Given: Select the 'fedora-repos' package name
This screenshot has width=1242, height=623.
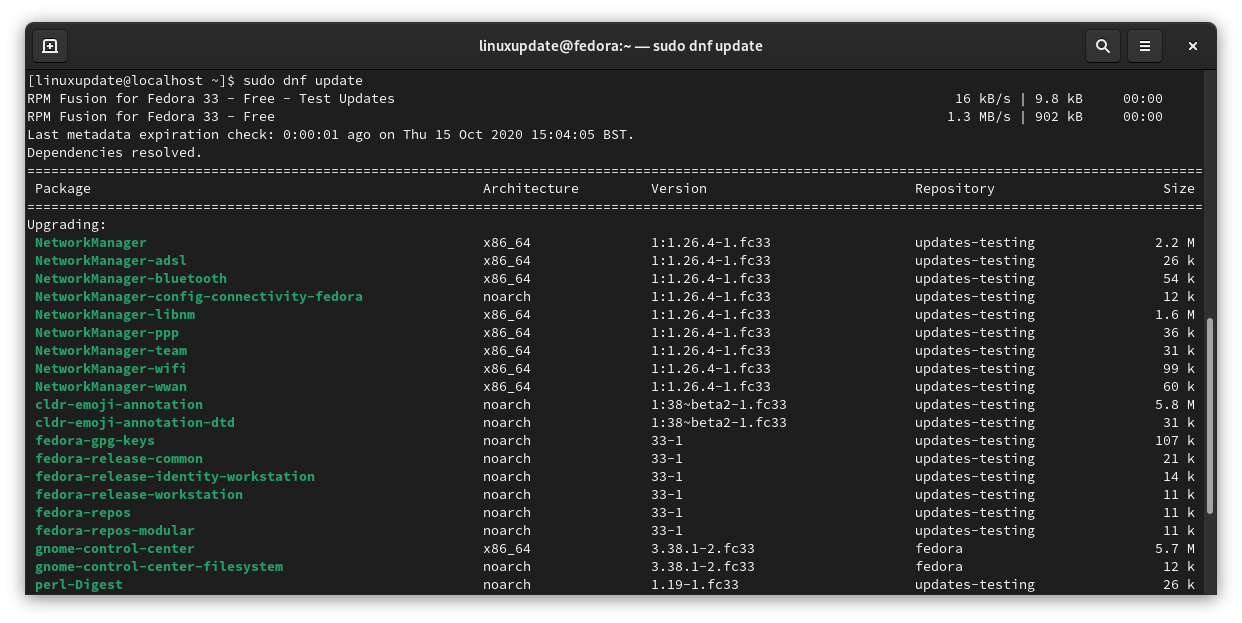Looking at the screenshot, I should coord(83,512).
